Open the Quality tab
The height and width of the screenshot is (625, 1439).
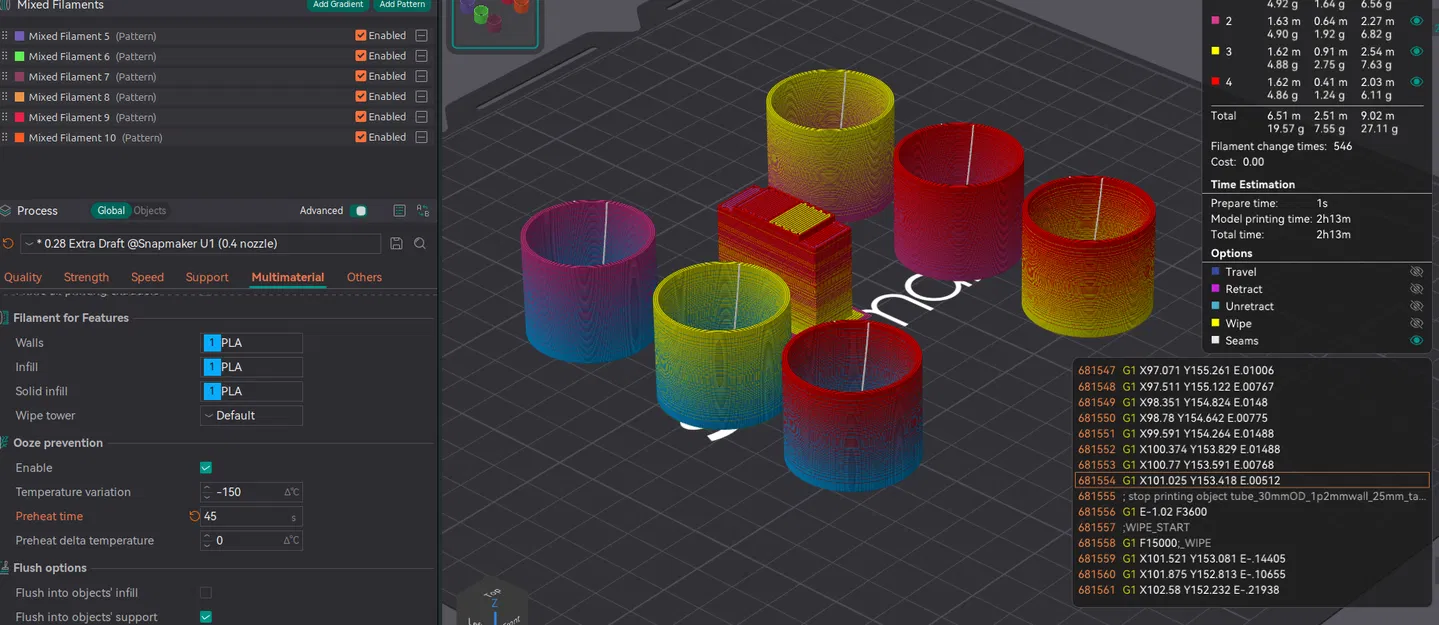23,277
